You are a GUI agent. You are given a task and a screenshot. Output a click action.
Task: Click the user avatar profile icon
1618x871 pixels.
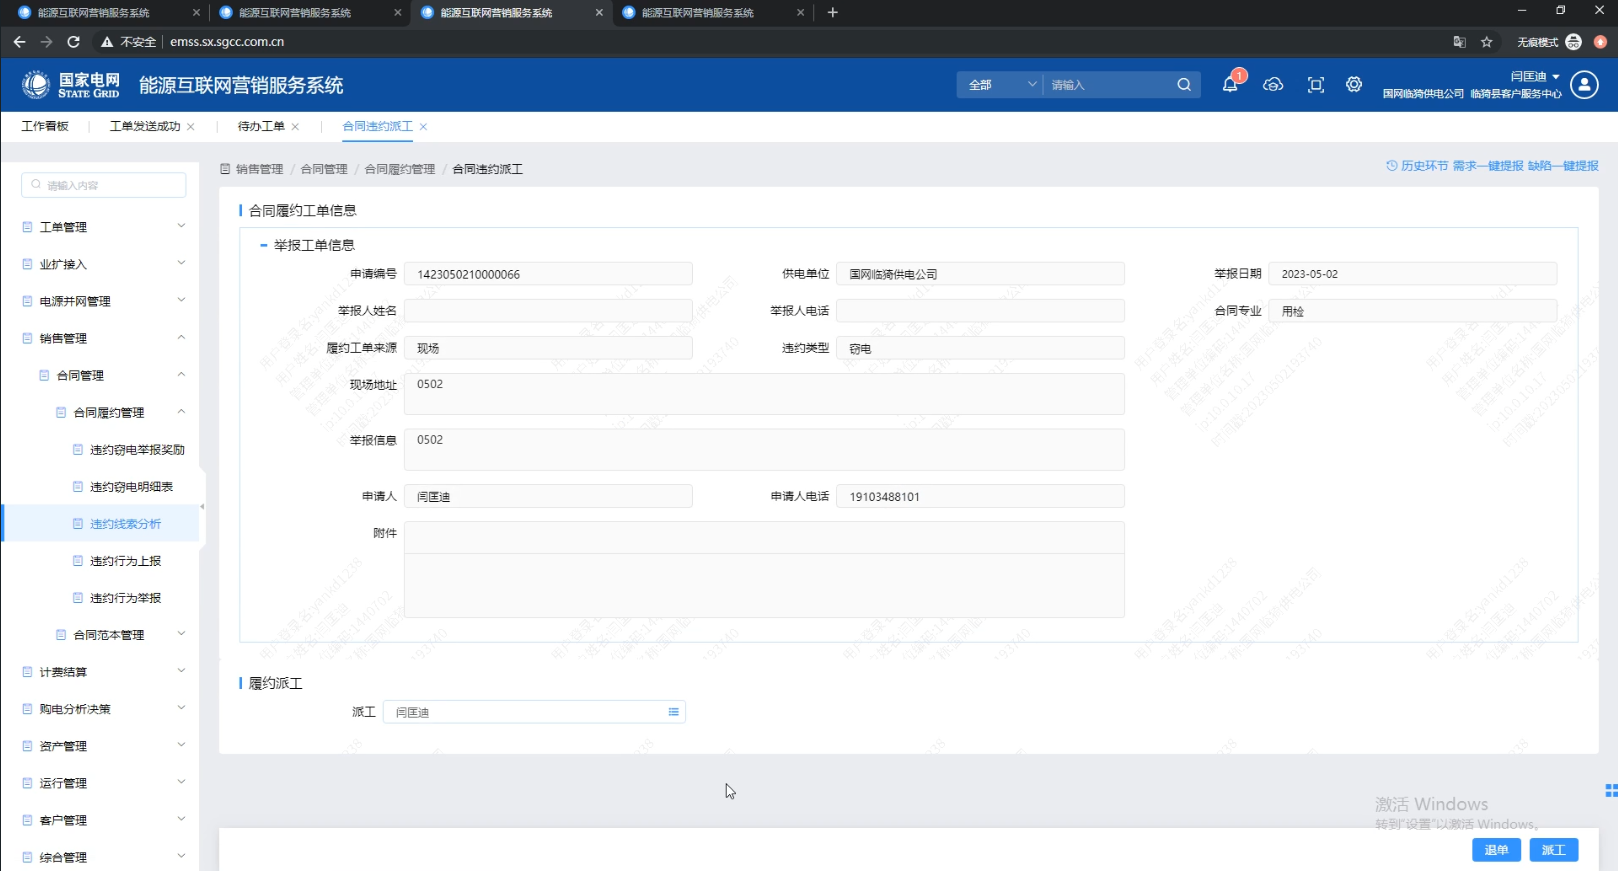(1584, 85)
